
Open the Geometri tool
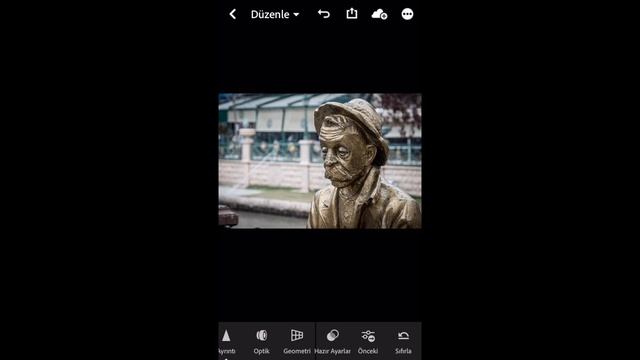pos(297,342)
